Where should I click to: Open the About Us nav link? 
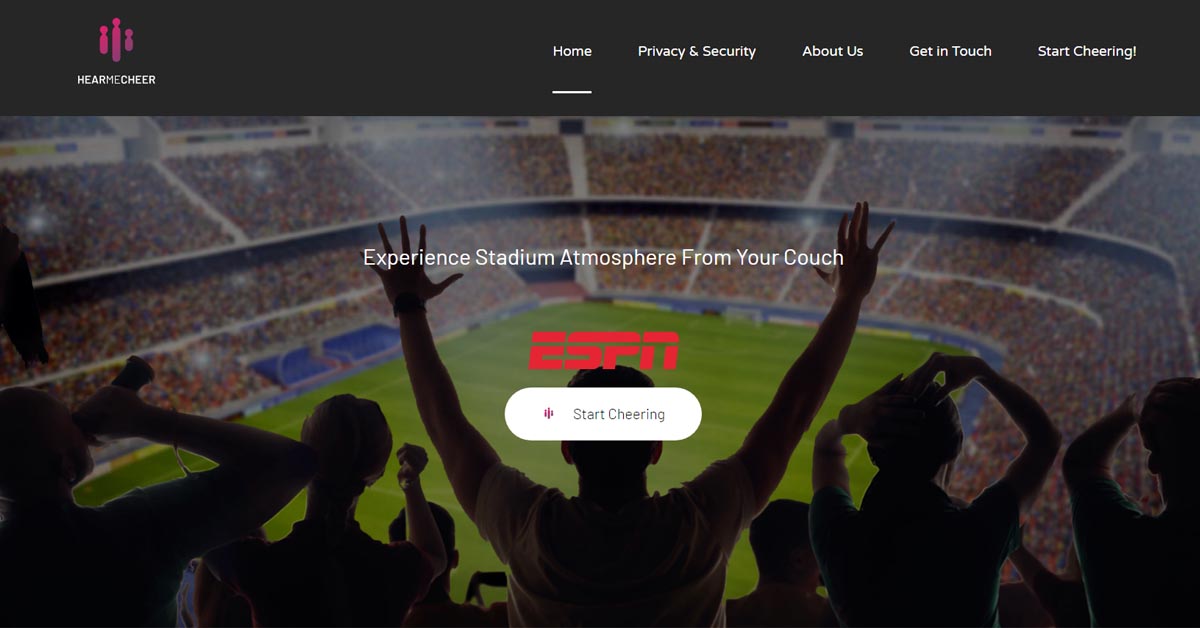tap(832, 51)
